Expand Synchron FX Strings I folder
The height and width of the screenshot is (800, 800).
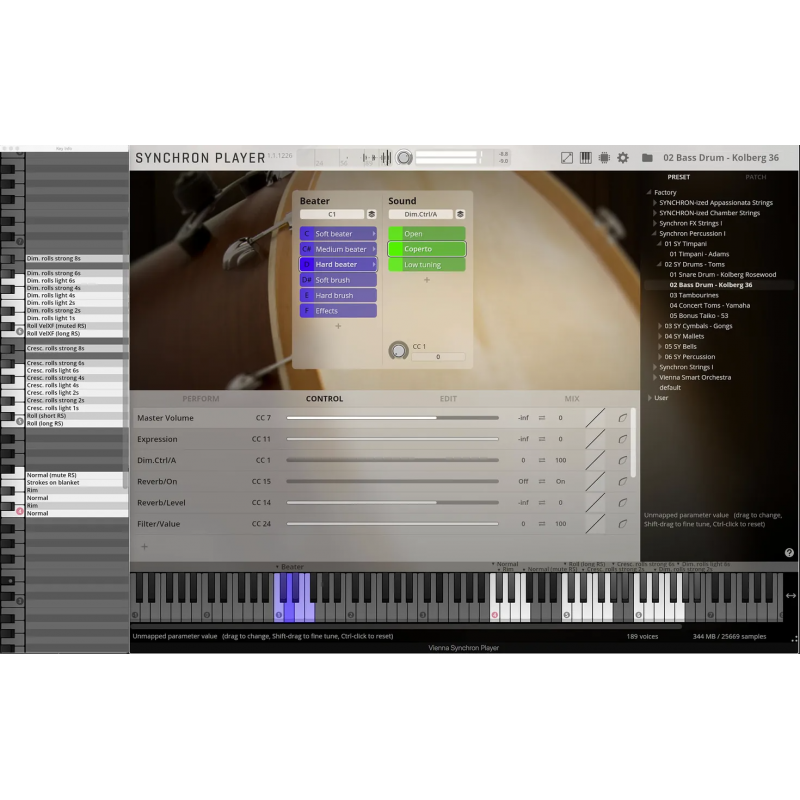click(655, 223)
